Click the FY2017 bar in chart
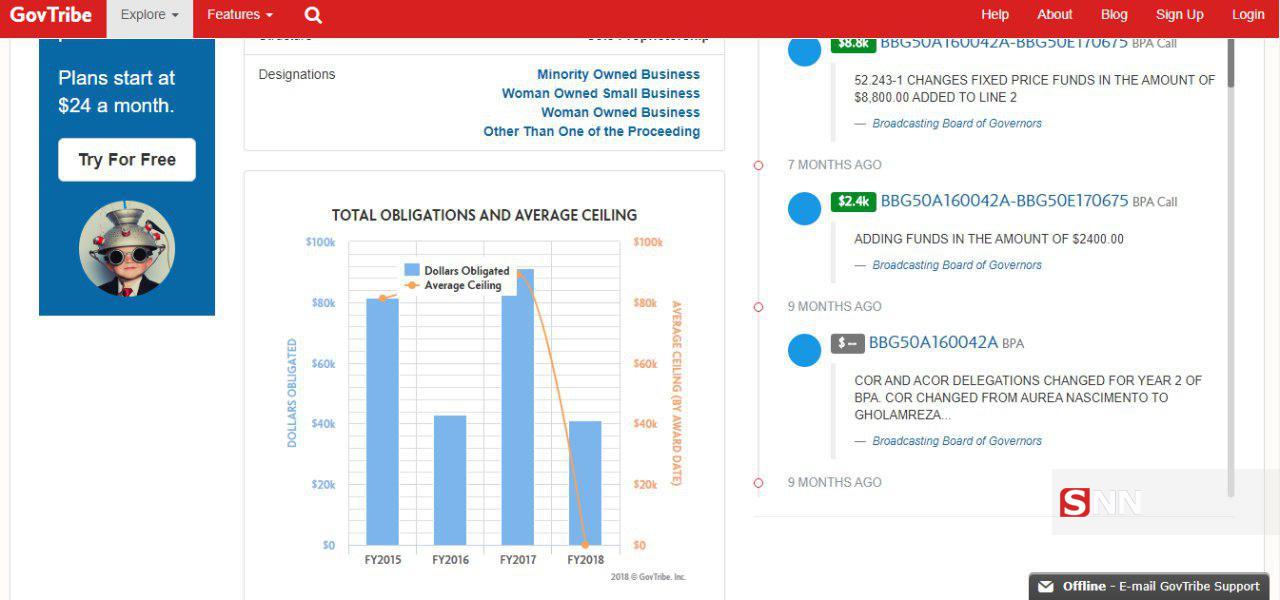The width and height of the screenshot is (1280, 600). point(518,407)
